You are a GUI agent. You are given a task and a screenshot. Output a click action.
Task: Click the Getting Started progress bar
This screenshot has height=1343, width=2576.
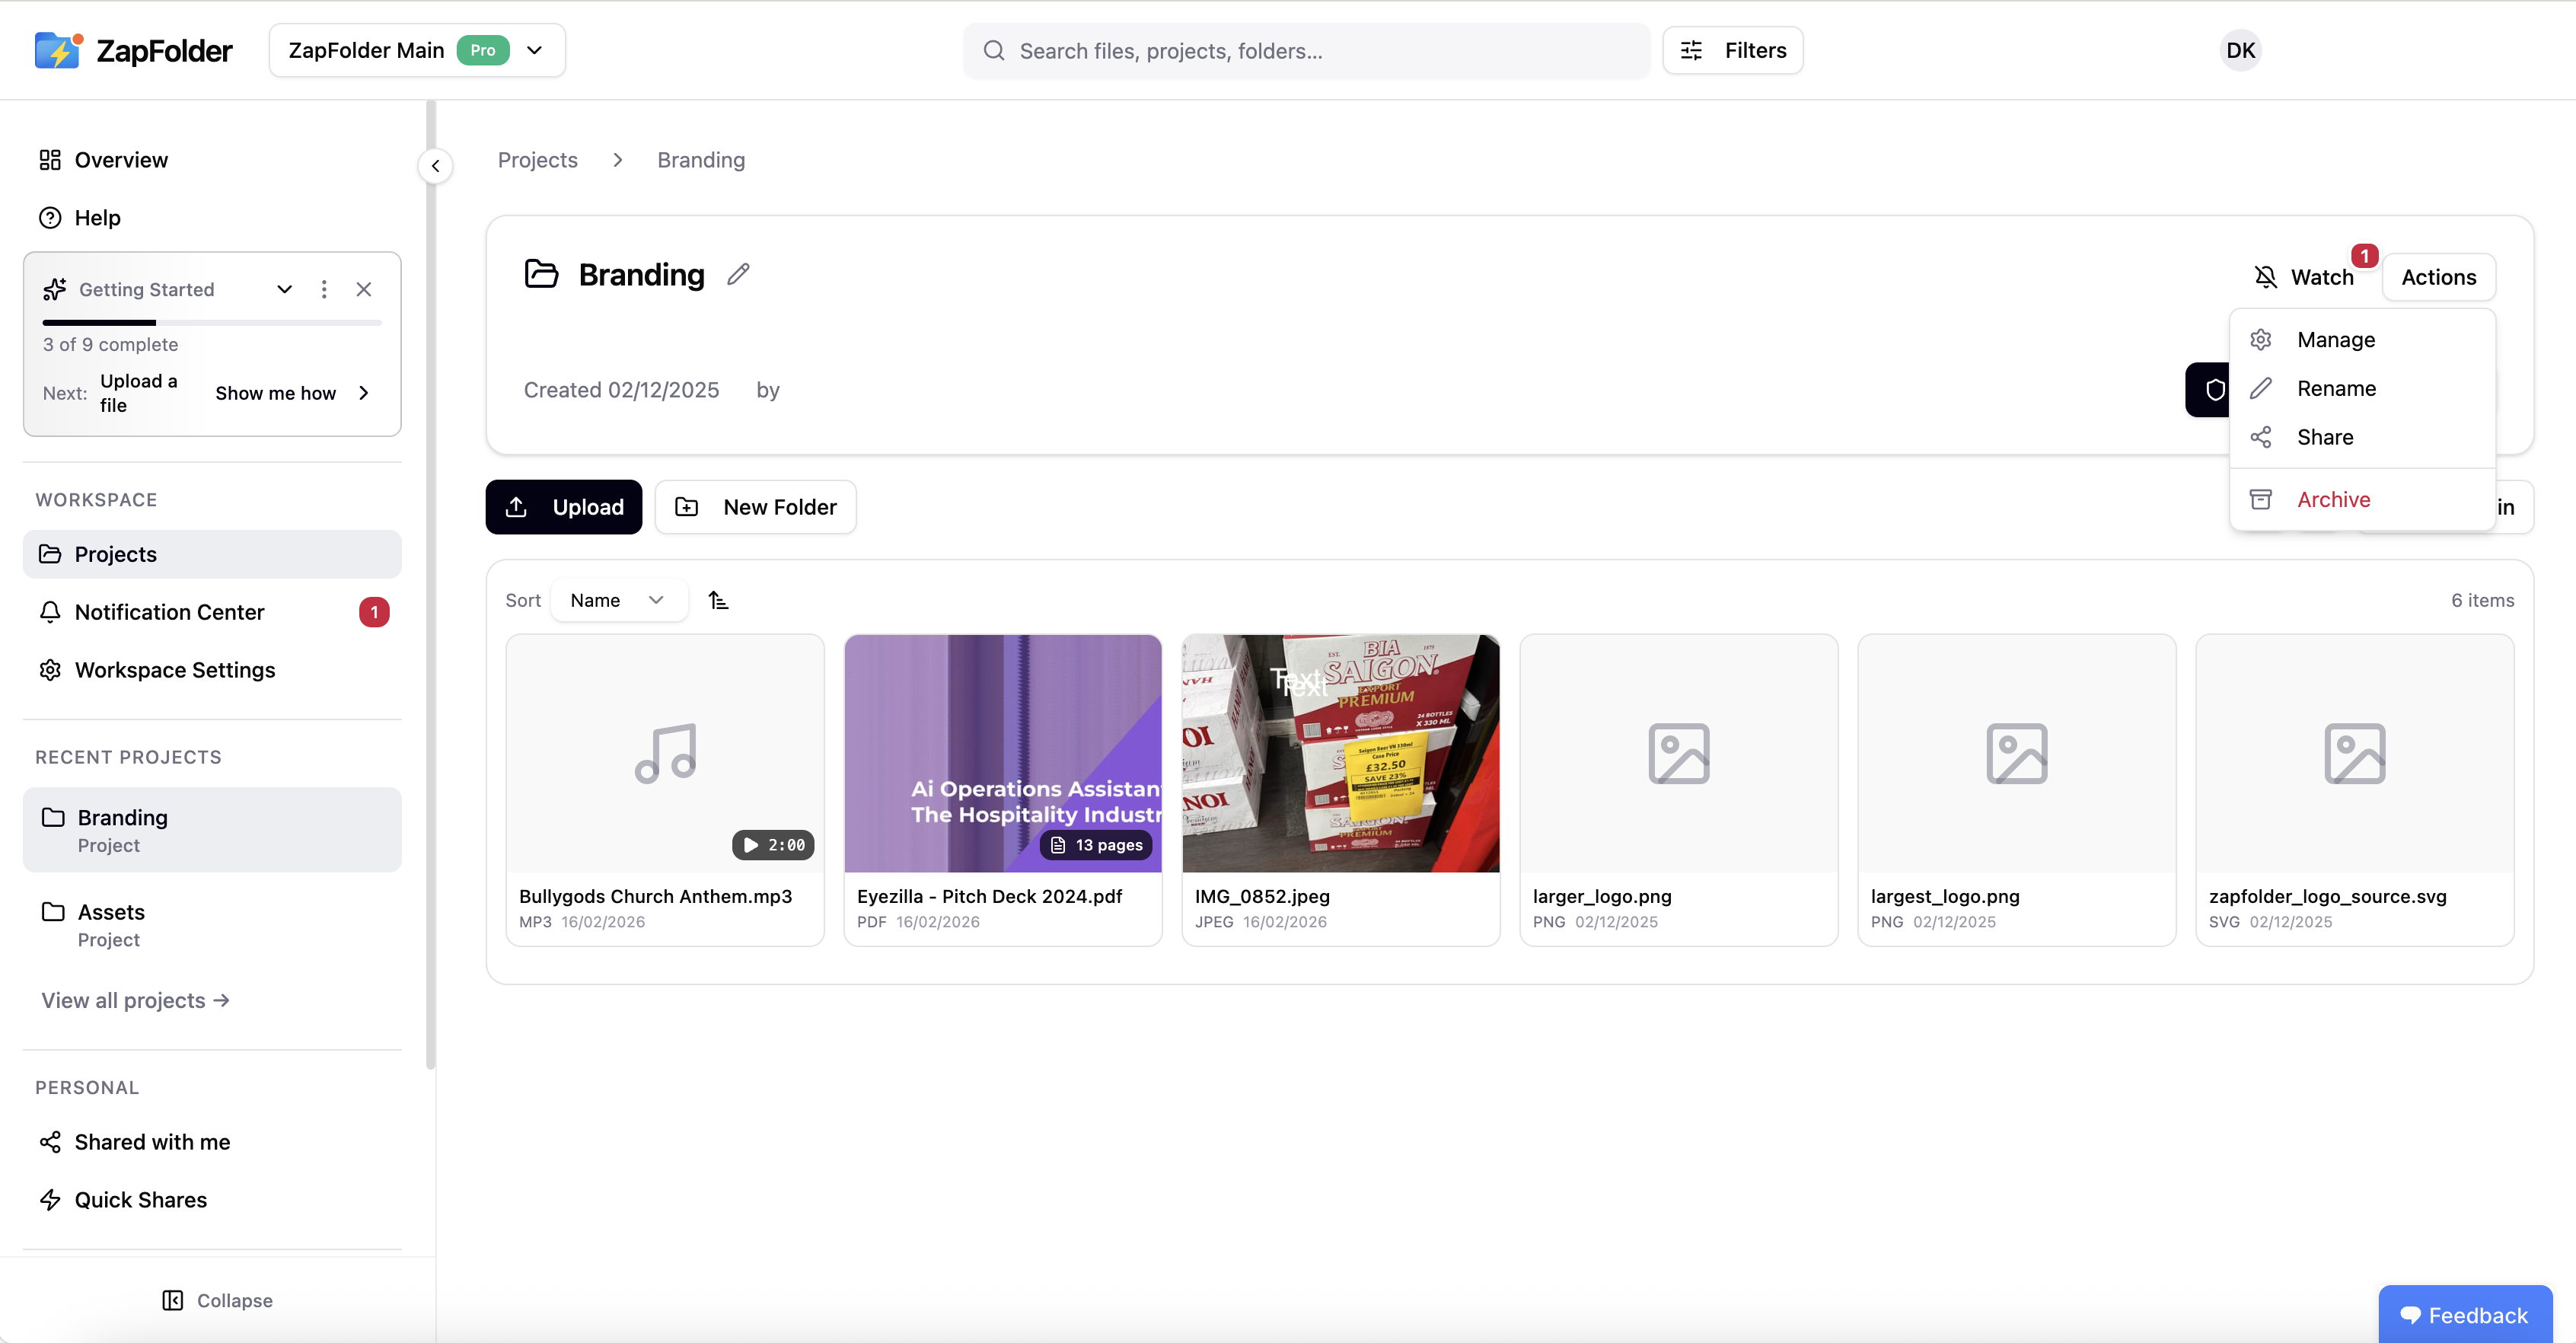(x=212, y=322)
